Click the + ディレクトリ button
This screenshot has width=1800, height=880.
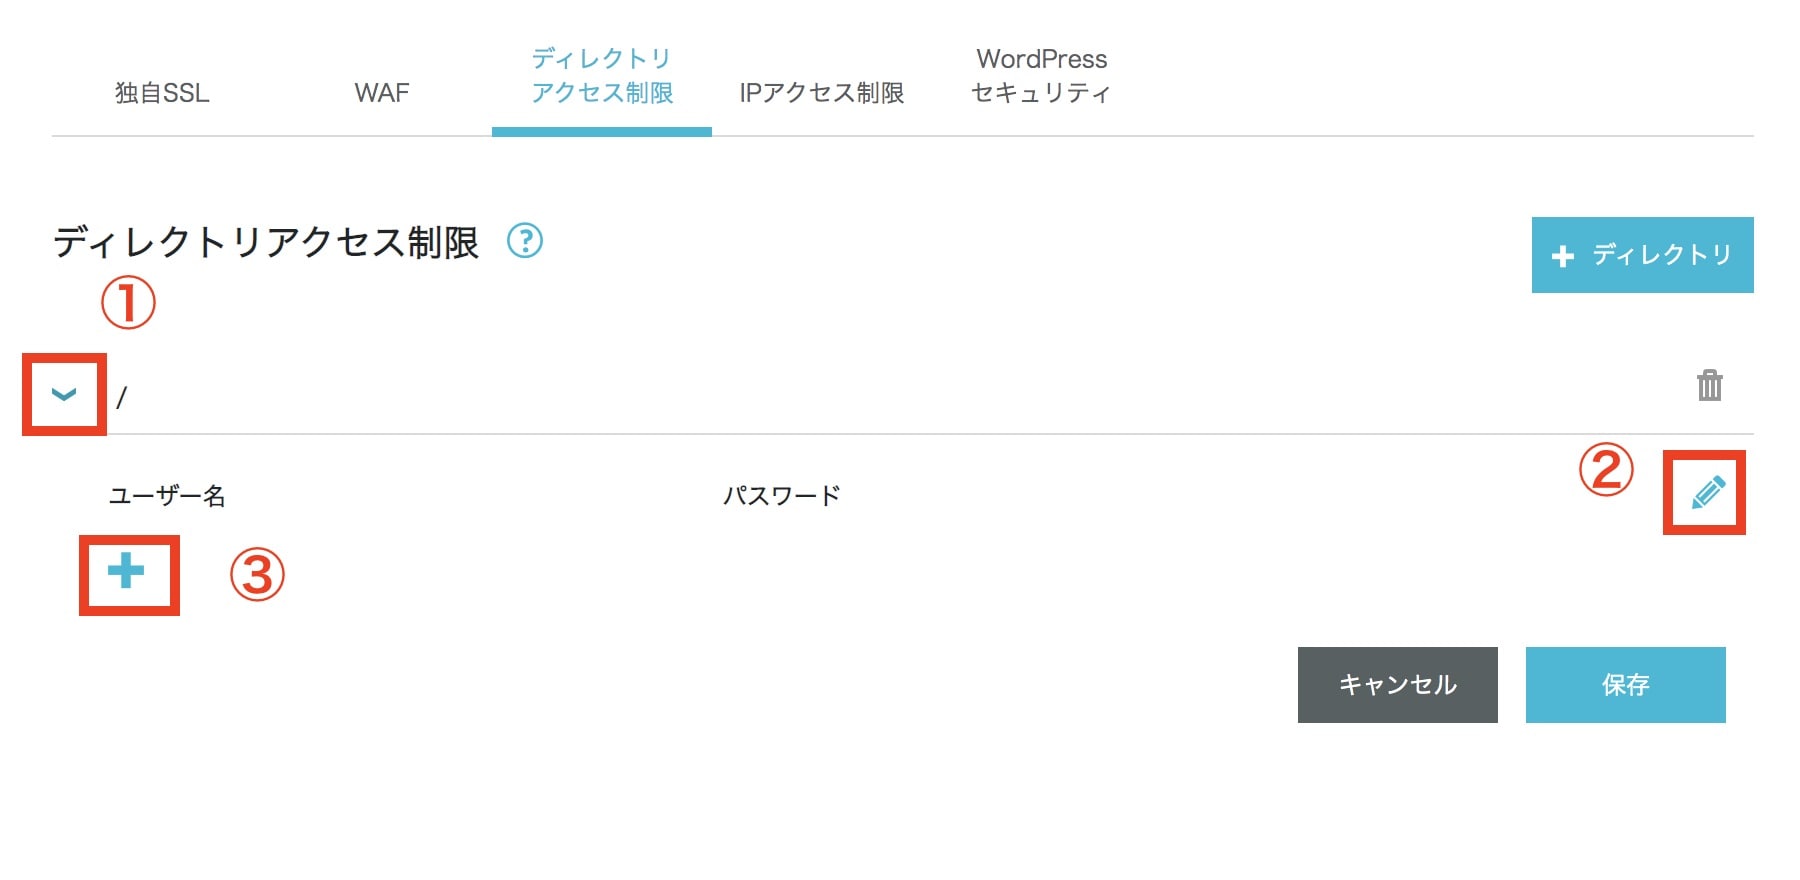coord(1643,255)
